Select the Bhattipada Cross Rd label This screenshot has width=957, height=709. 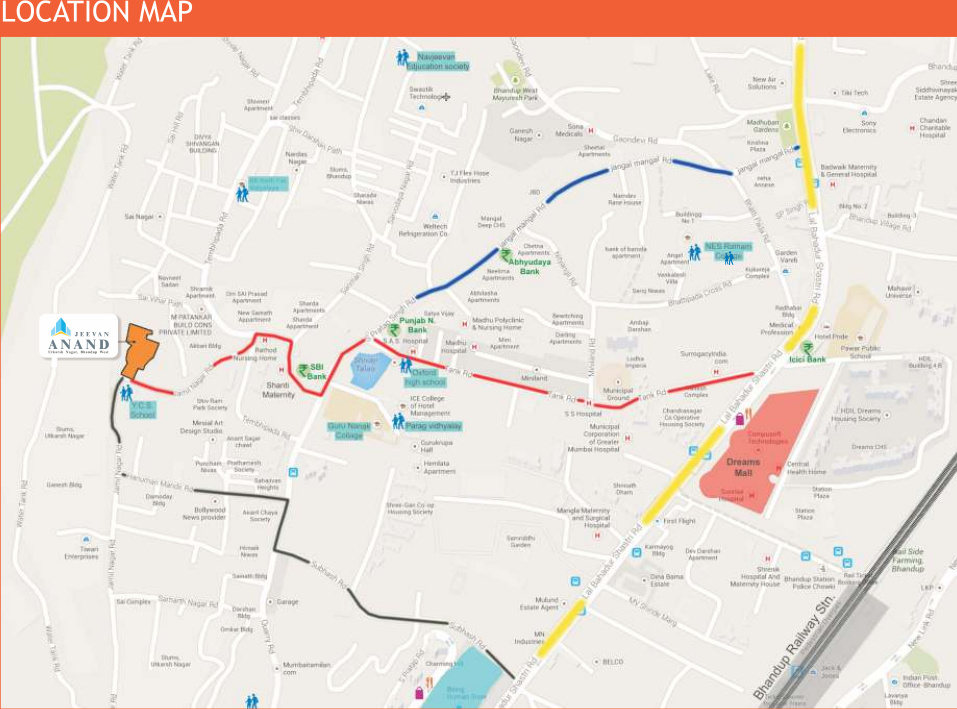pos(699,294)
